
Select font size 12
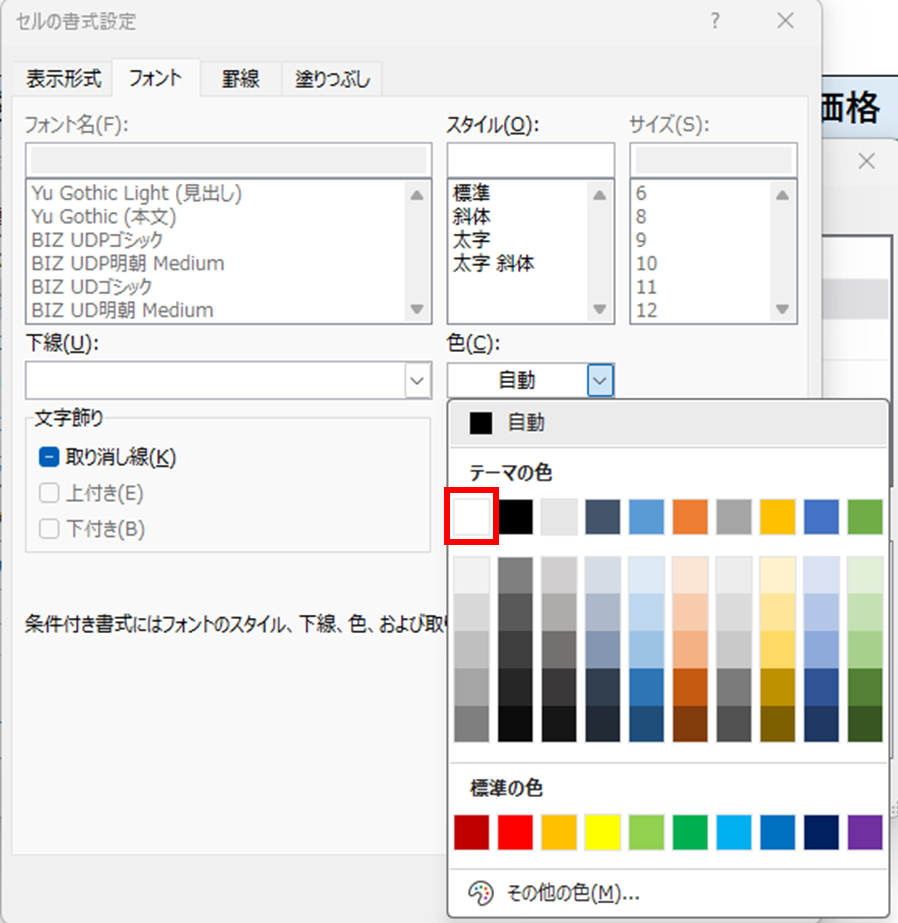coord(646,310)
